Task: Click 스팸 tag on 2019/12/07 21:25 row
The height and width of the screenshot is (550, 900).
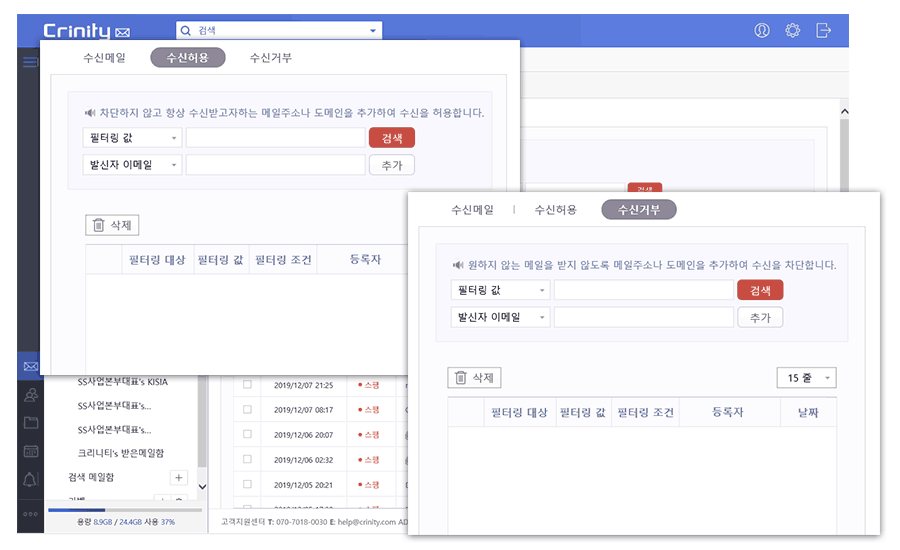Action: point(368,385)
